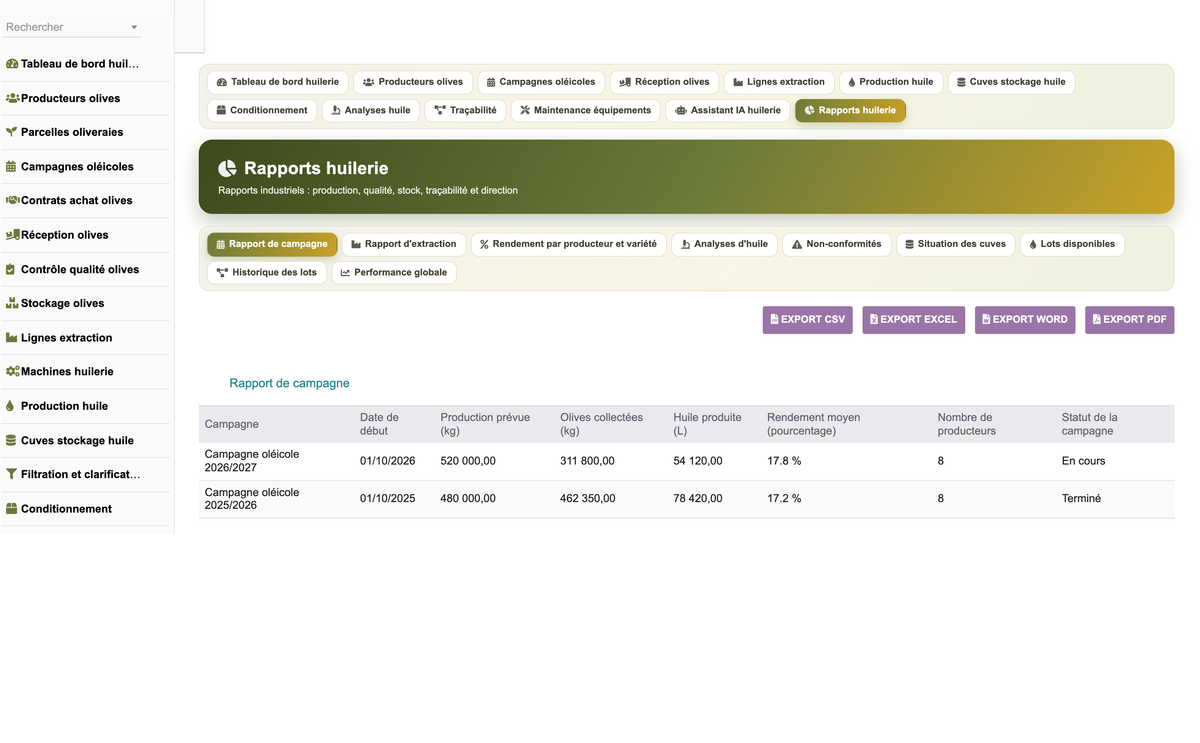
Task: Click gears icon beside Machines huilerie
Action: coord(12,371)
